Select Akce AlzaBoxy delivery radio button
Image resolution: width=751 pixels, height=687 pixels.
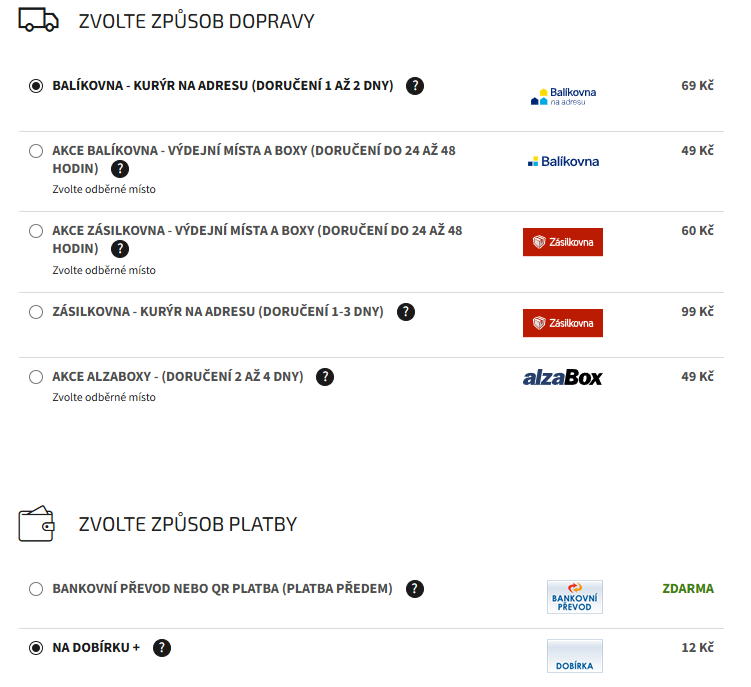pos(36,377)
